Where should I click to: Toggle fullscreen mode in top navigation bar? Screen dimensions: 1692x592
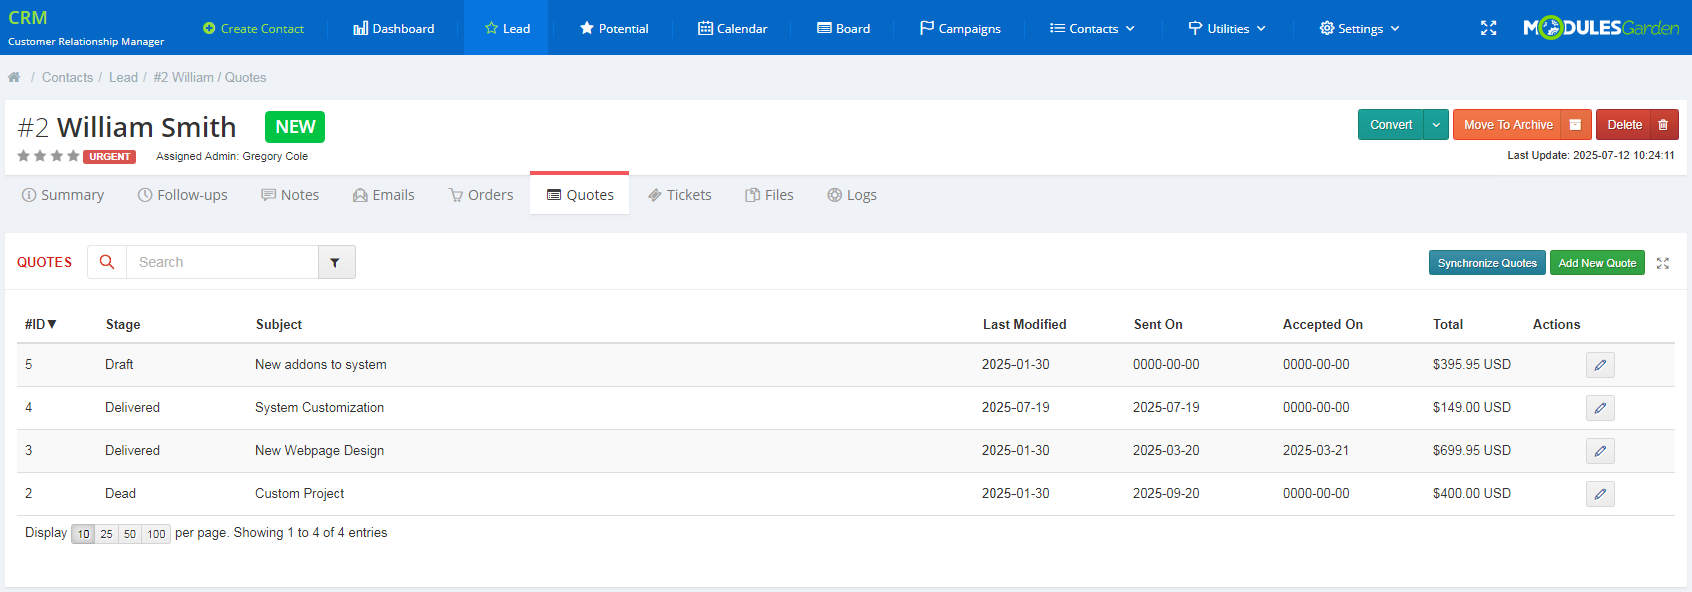click(x=1488, y=28)
